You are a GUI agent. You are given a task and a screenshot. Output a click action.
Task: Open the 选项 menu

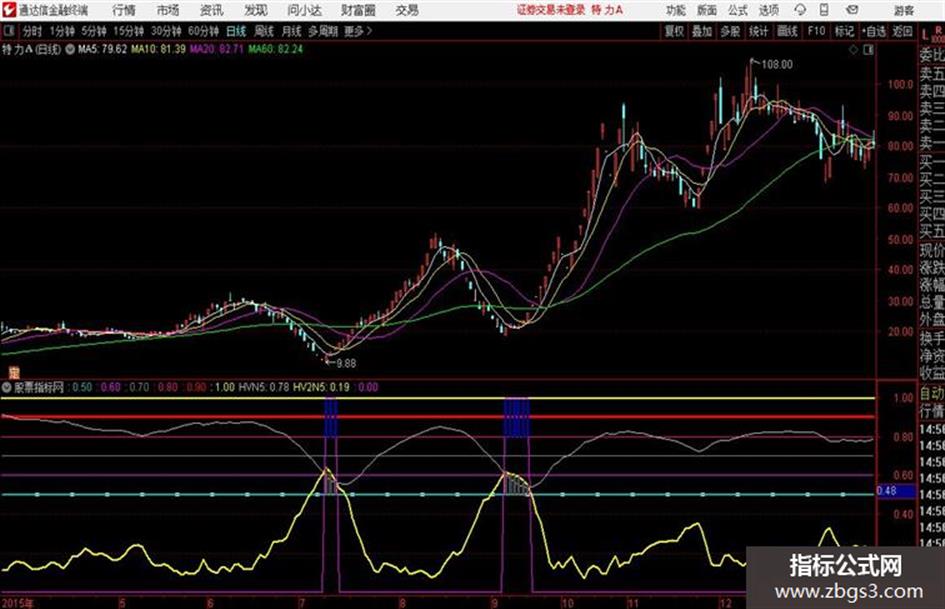[768, 10]
